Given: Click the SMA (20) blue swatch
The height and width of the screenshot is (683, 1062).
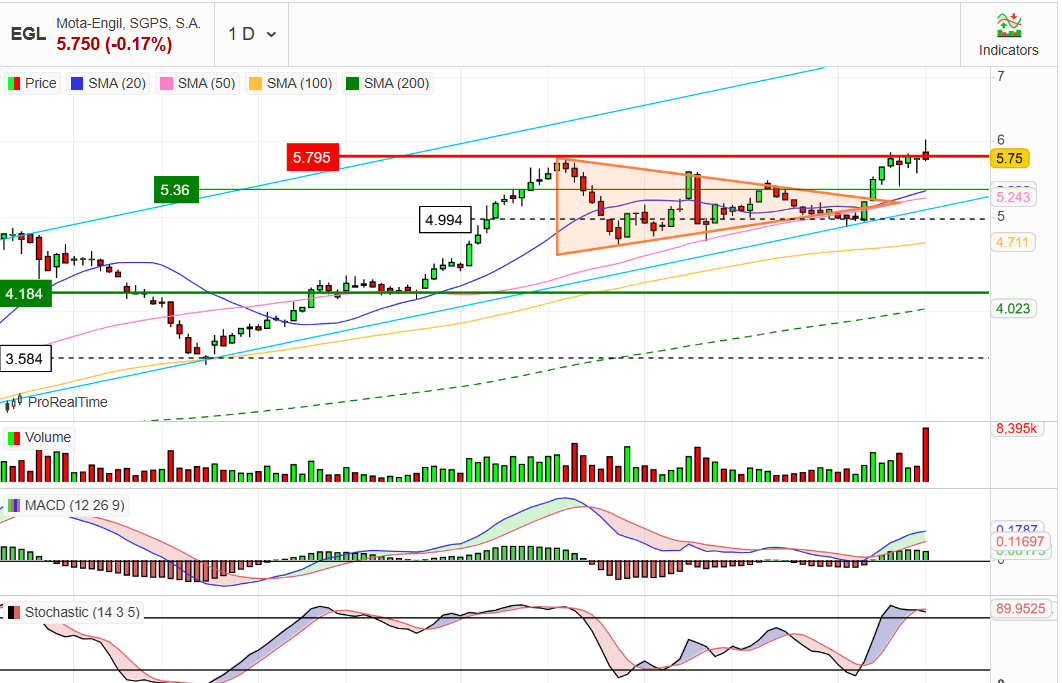Looking at the screenshot, I should [77, 83].
